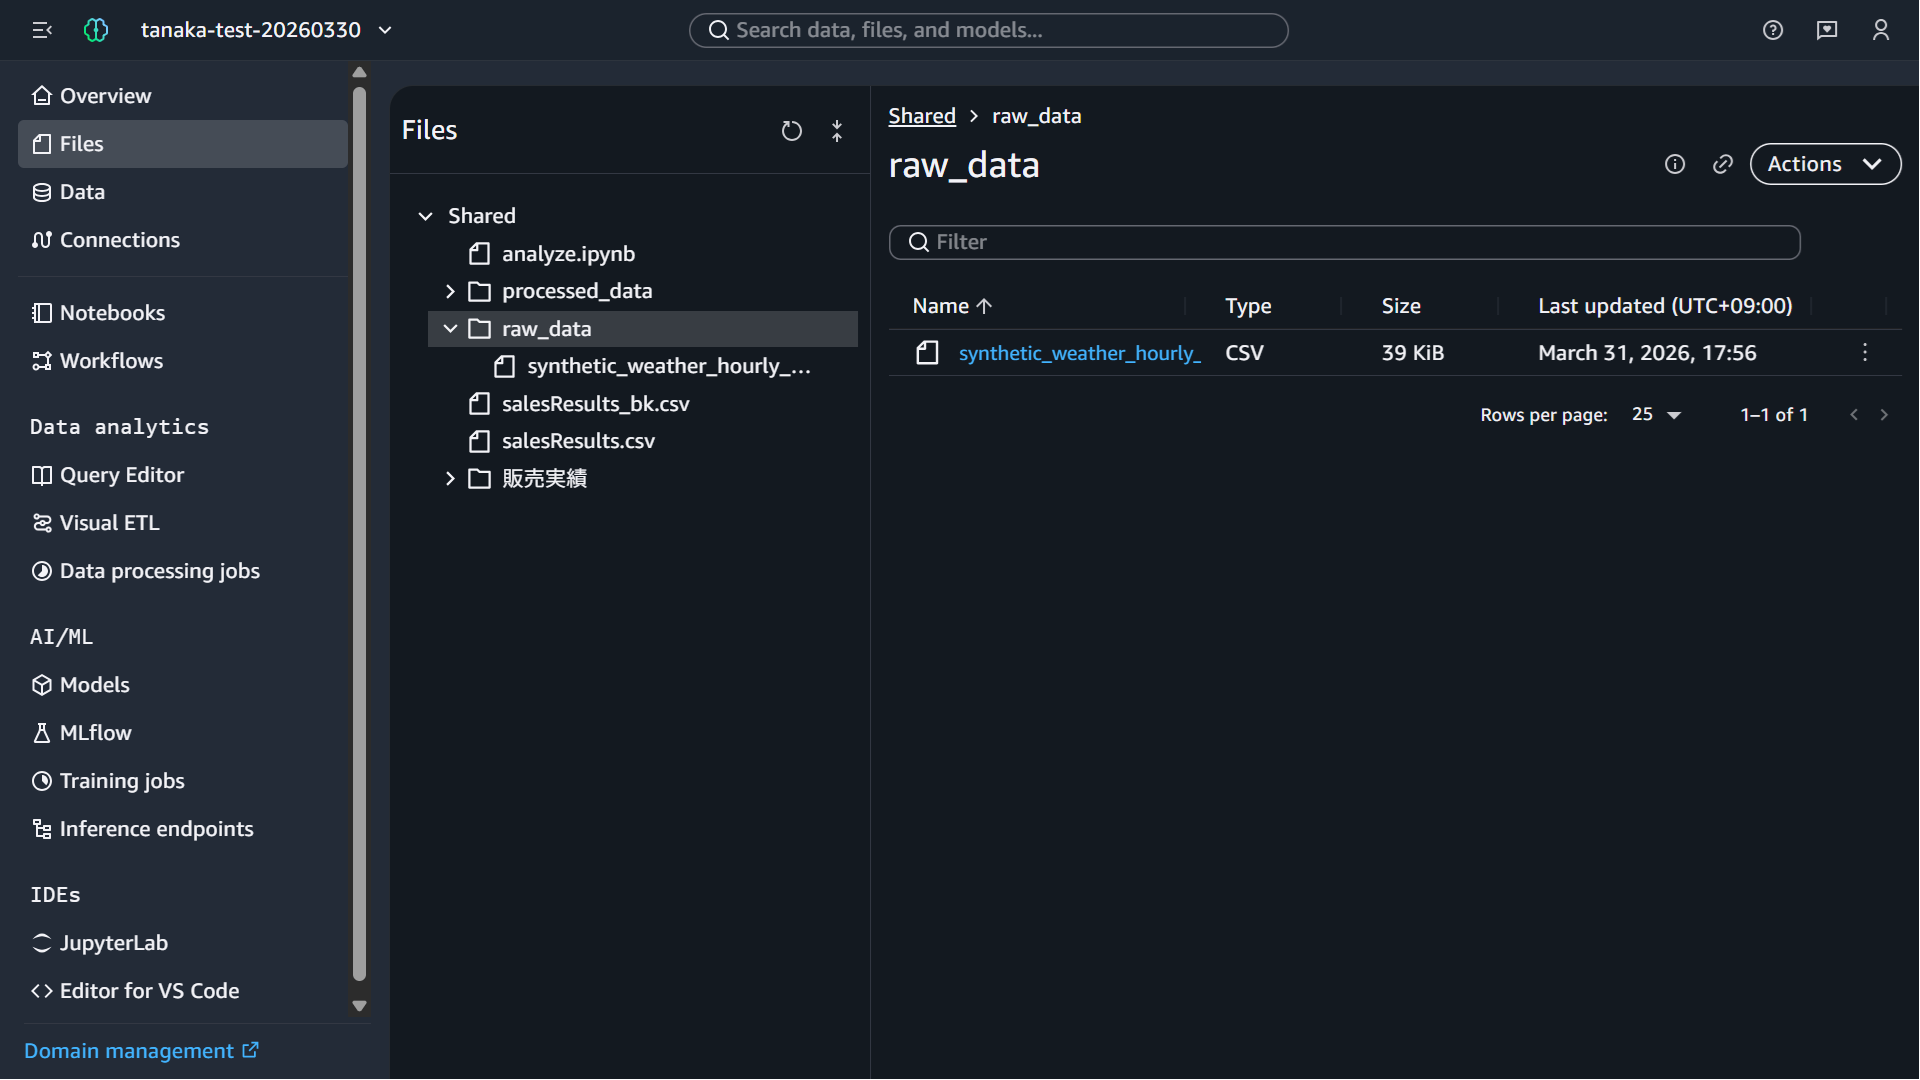
Task: Click the search magnifier icon in top bar
Action: (719, 30)
